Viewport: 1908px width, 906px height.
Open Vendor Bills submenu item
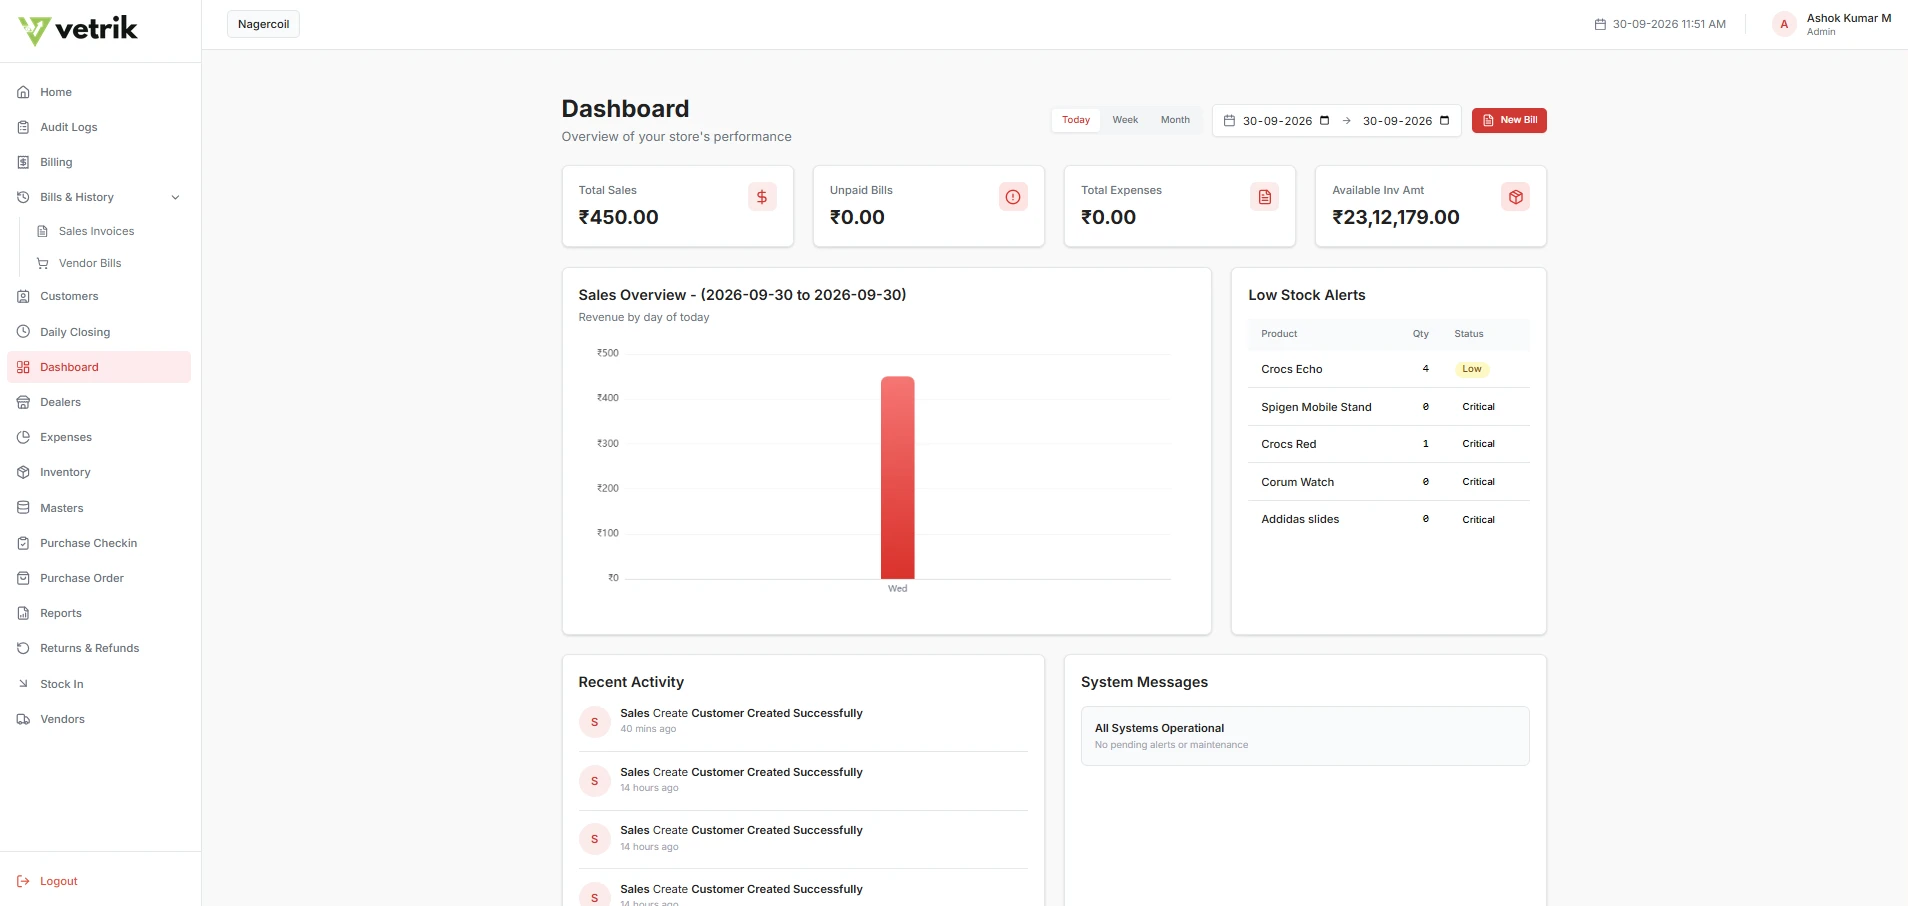90,263
